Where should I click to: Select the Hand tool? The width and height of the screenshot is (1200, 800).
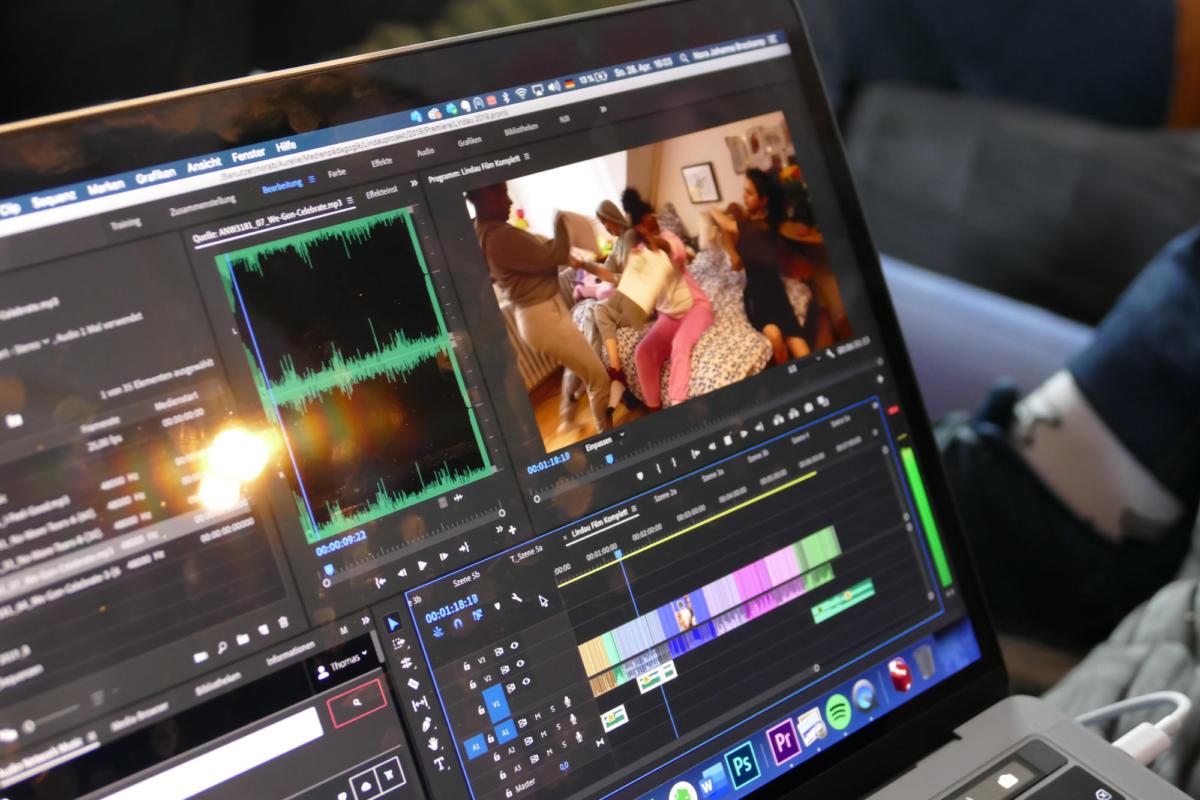(x=433, y=744)
